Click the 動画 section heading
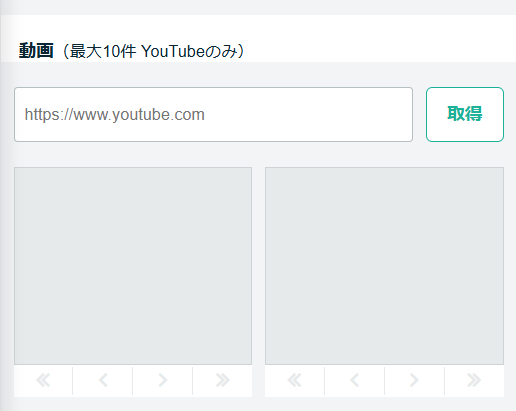 tap(36, 51)
